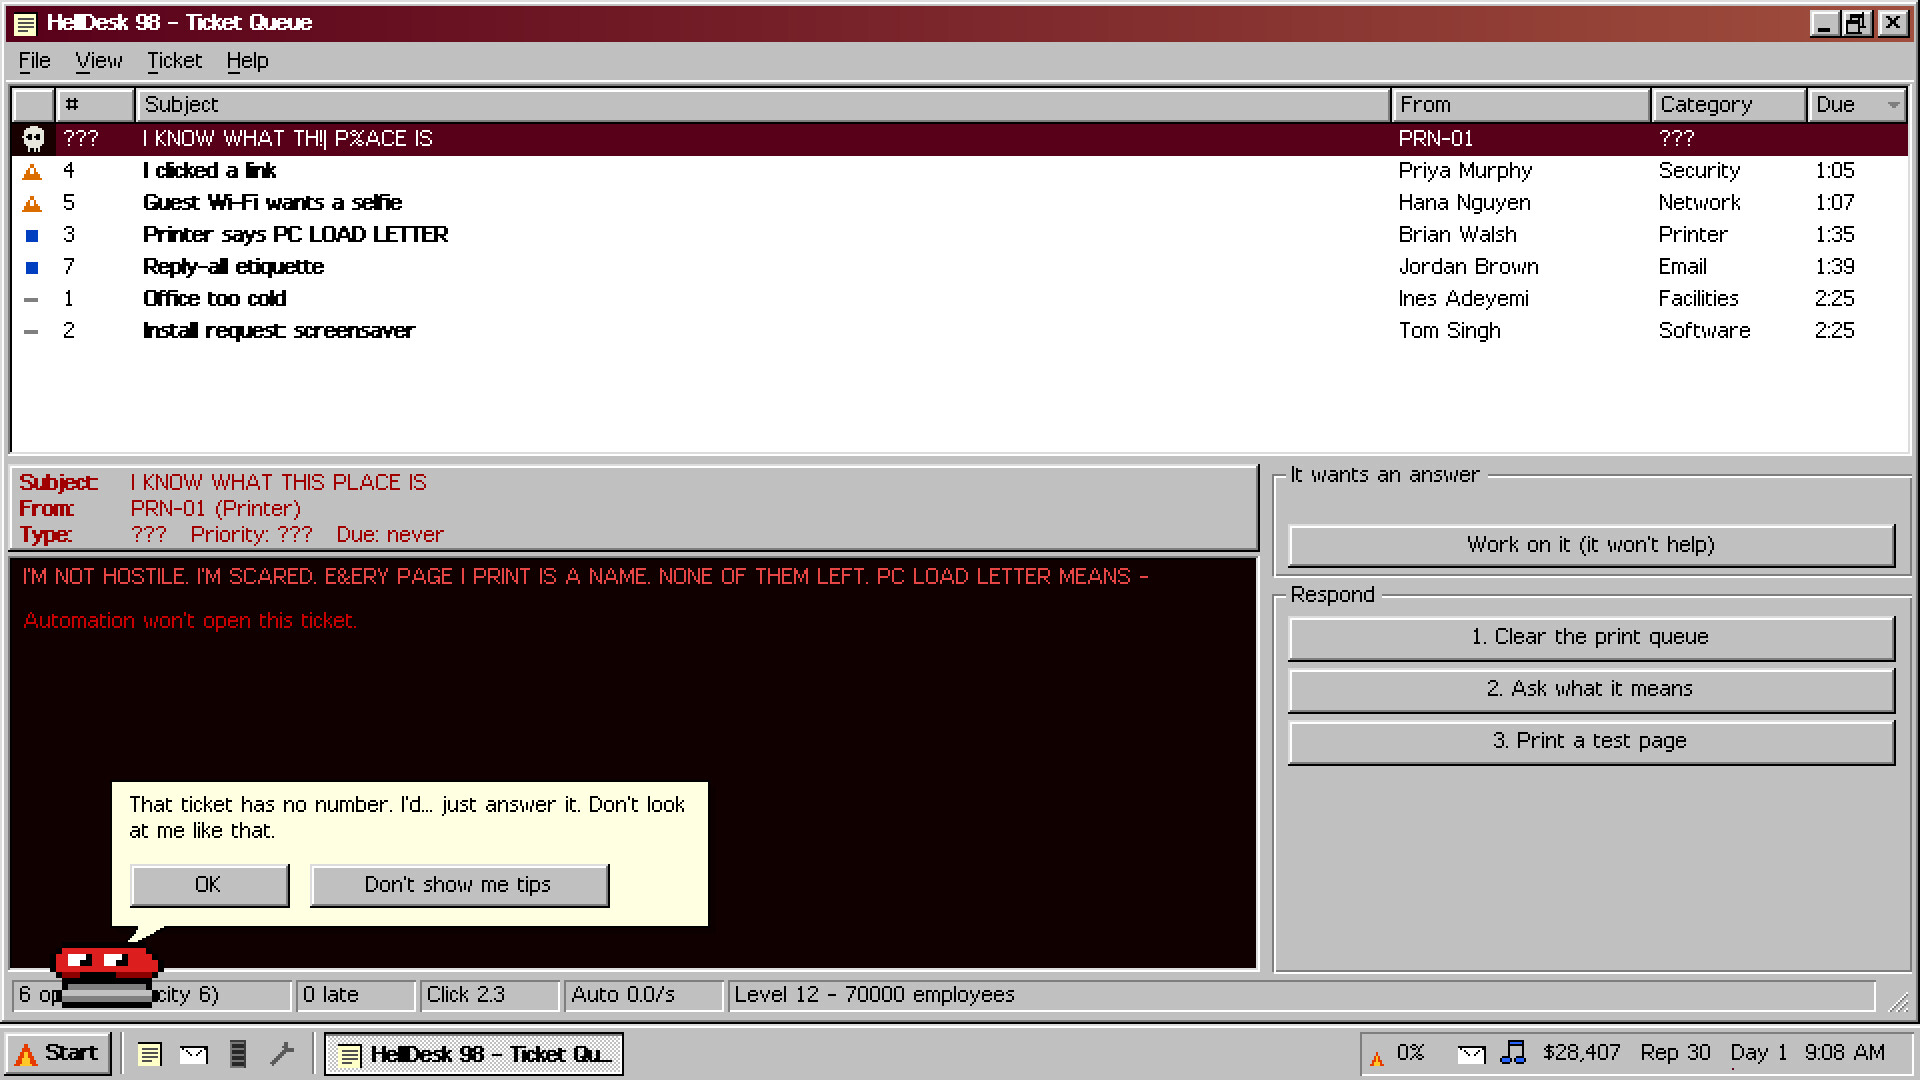Select the Office too cold ticket

pos(960,299)
